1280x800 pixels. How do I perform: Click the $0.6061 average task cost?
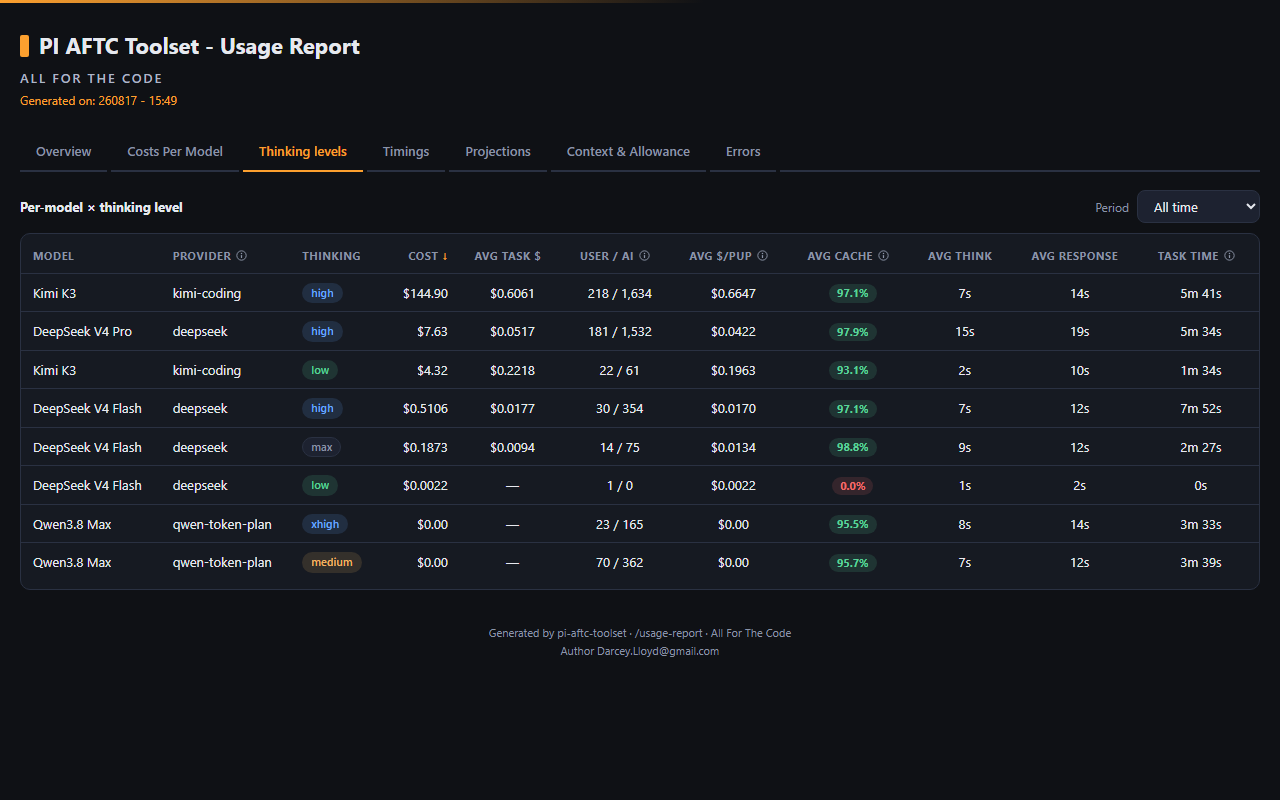click(512, 293)
